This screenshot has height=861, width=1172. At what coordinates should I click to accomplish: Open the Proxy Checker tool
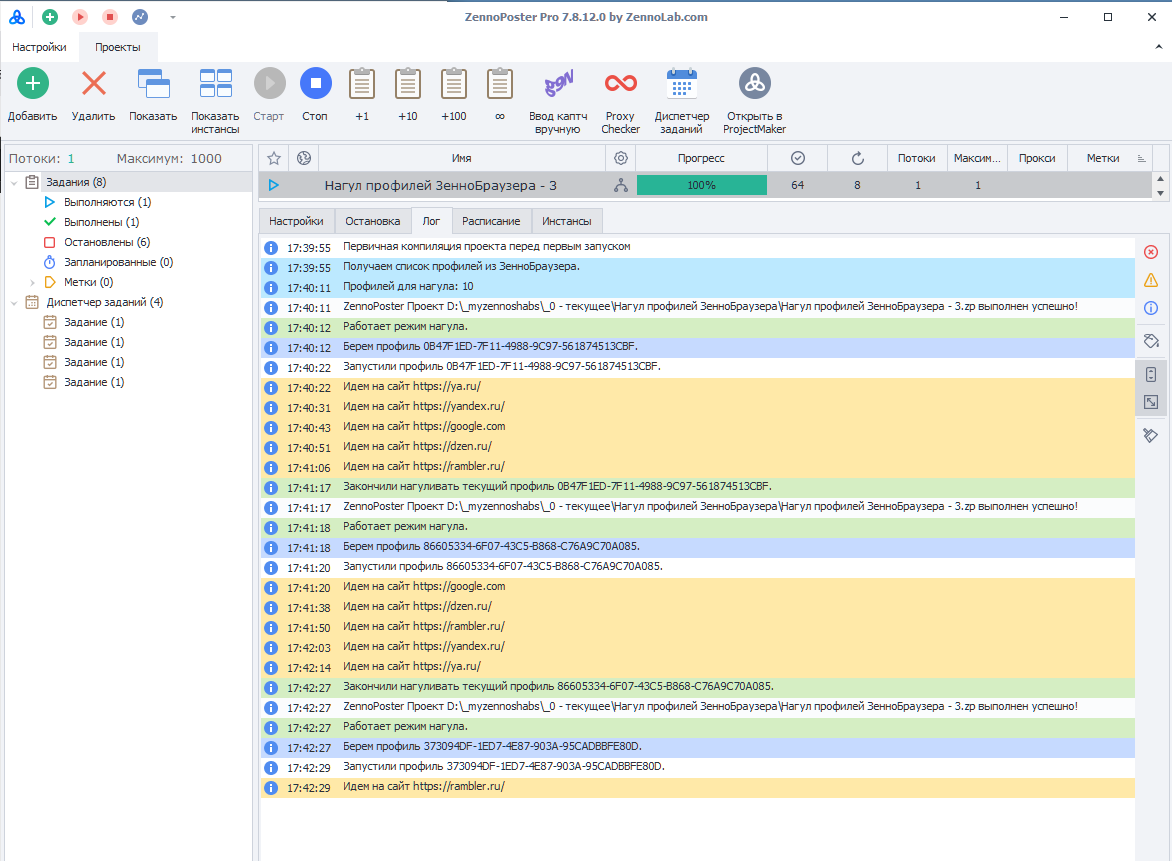(x=620, y=84)
